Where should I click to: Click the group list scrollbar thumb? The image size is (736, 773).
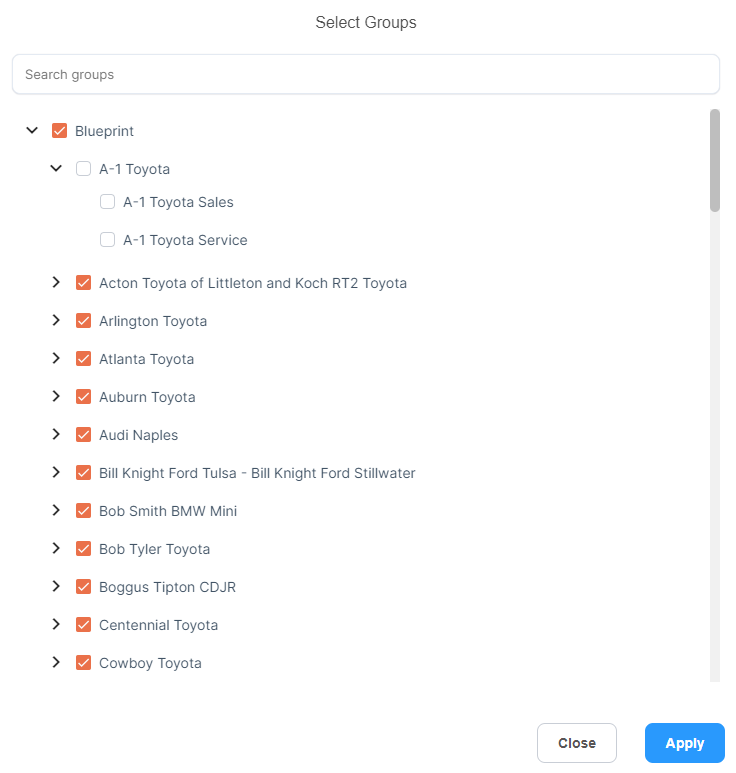(x=715, y=160)
